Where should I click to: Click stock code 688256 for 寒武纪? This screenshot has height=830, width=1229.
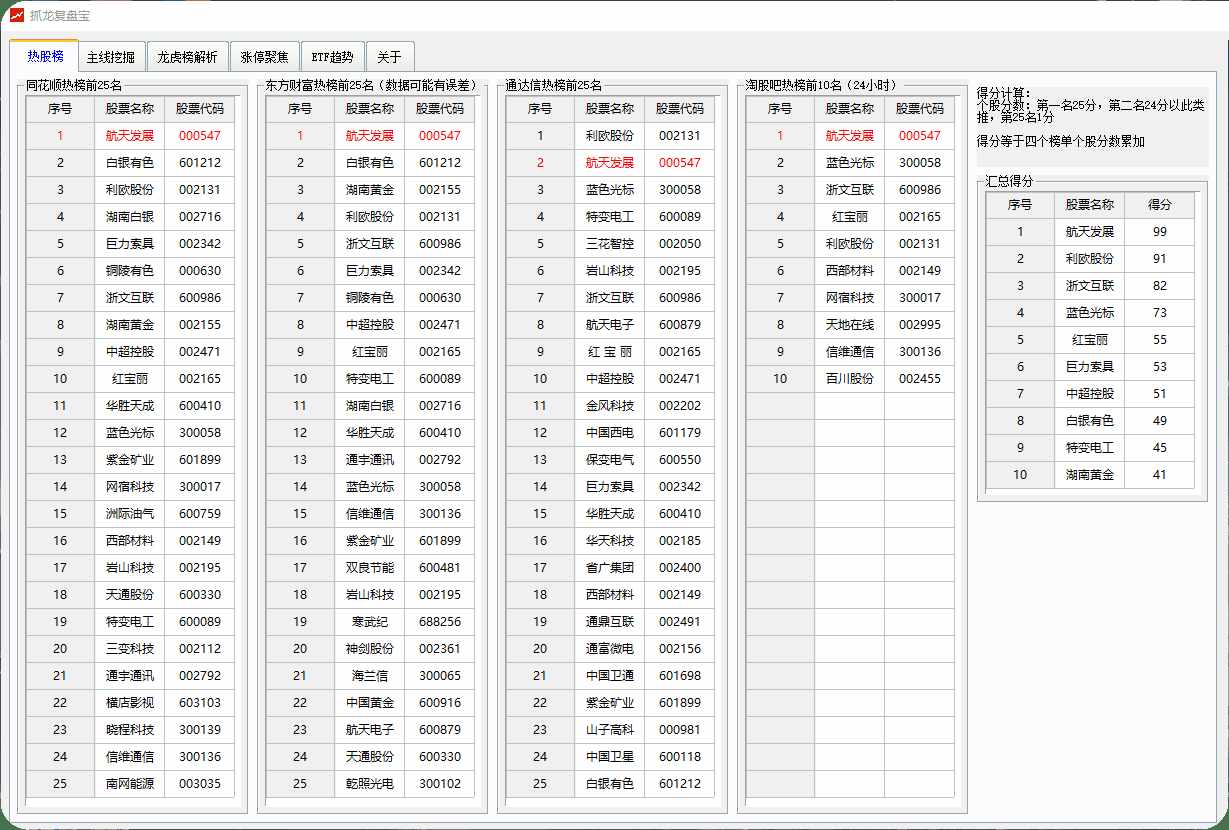pos(440,622)
